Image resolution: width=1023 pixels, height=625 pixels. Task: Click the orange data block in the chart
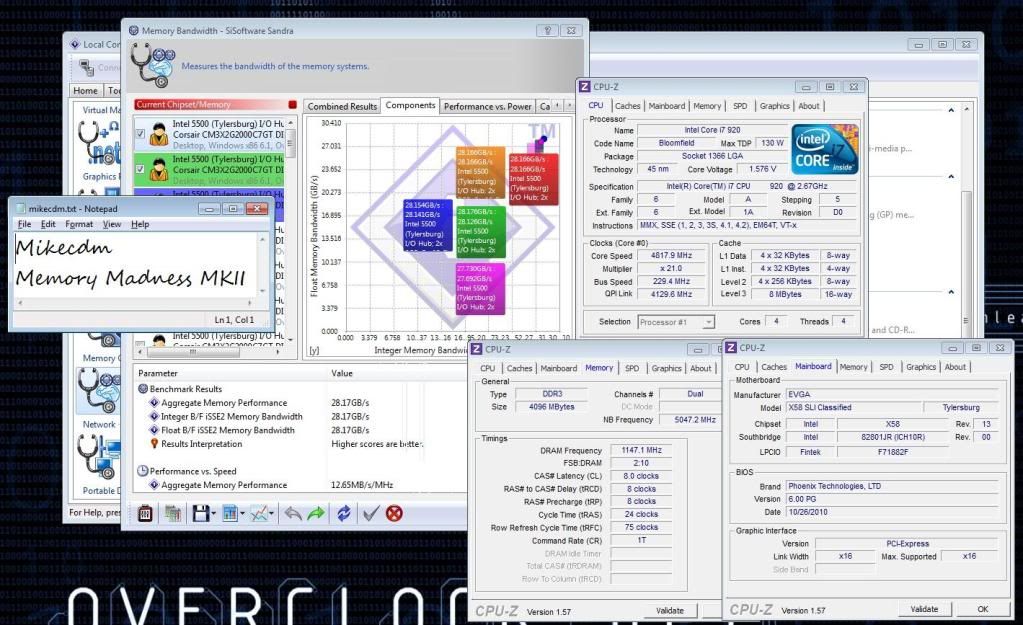click(480, 172)
